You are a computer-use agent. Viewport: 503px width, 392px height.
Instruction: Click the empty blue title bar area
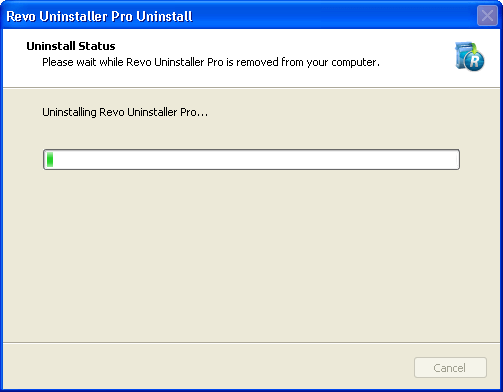click(333, 16)
